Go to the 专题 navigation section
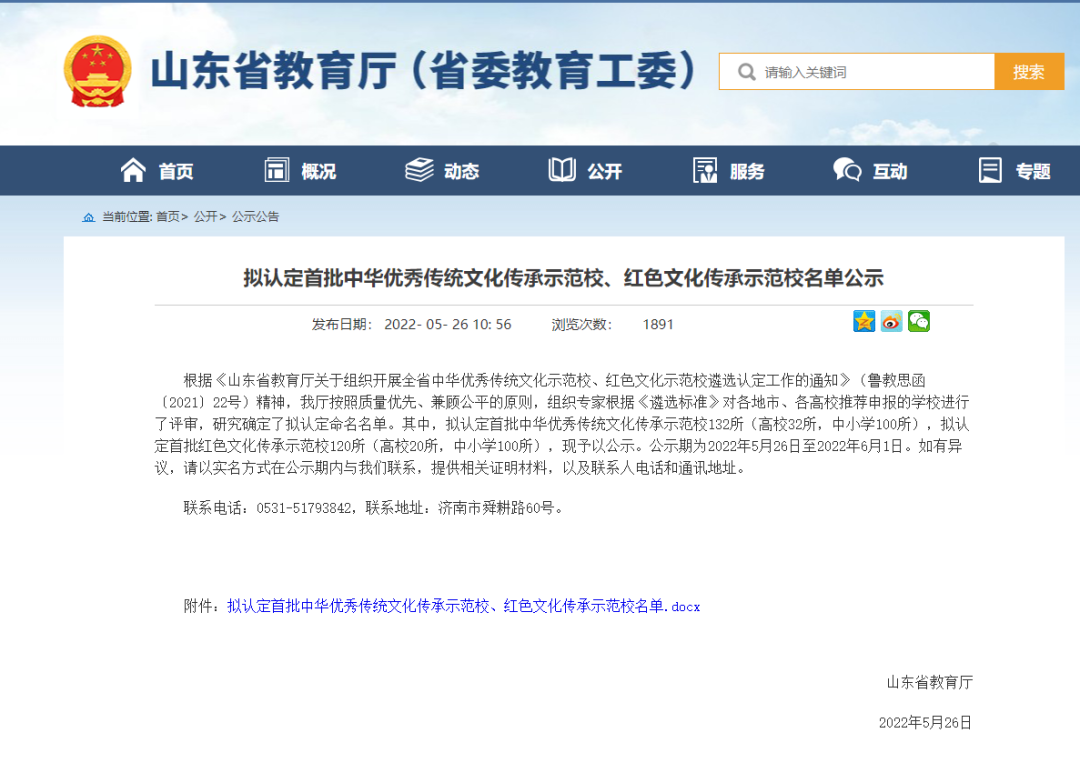Image resolution: width=1080 pixels, height=763 pixels. click(x=1032, y=172)
